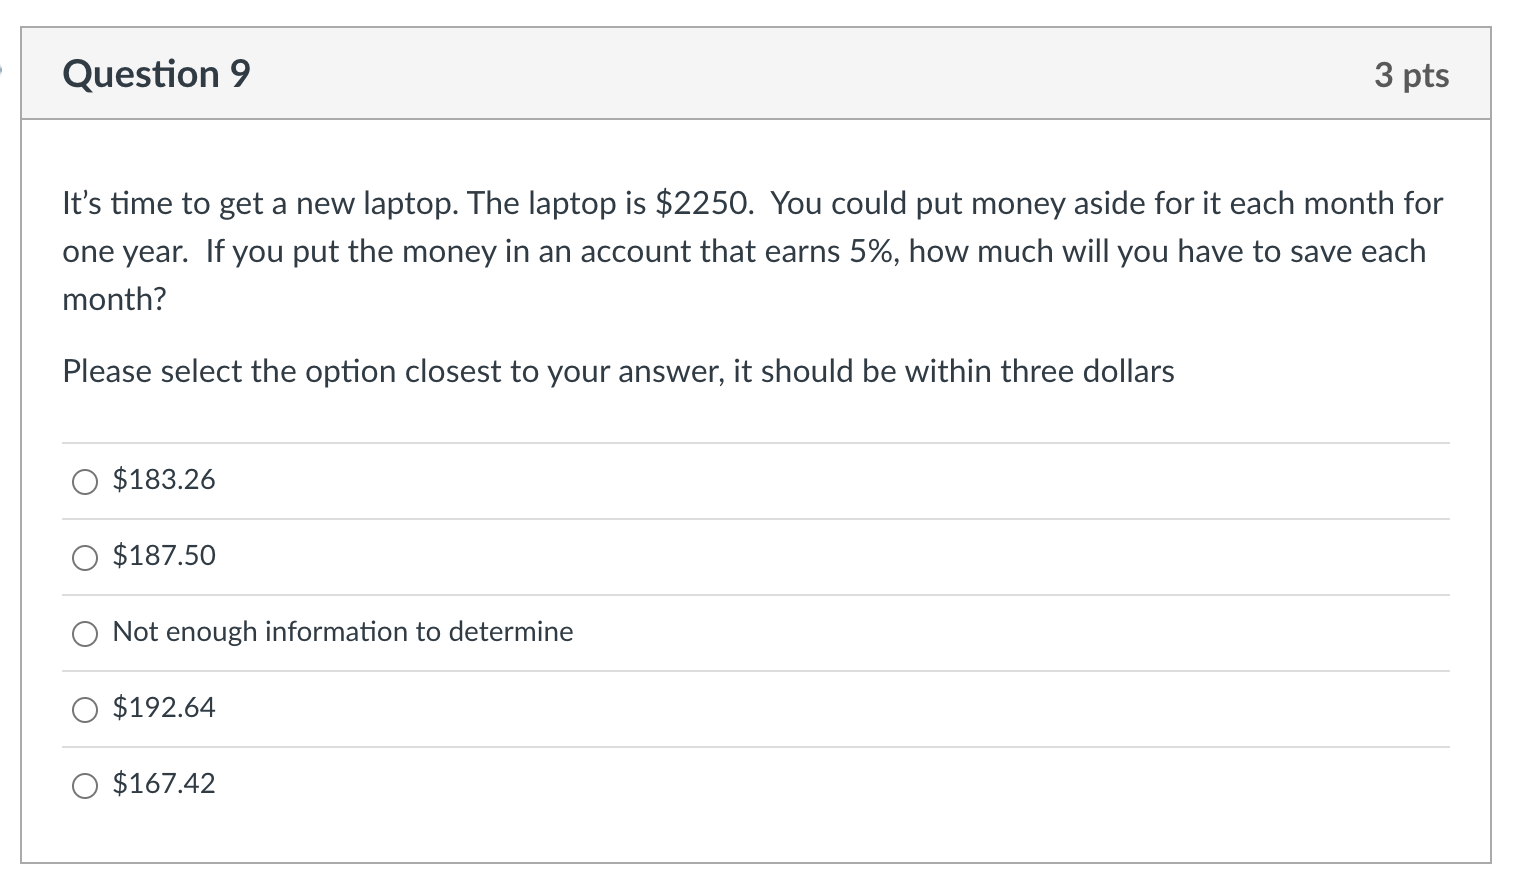Click the $167.42 answer label text

(x=163, y=784)
